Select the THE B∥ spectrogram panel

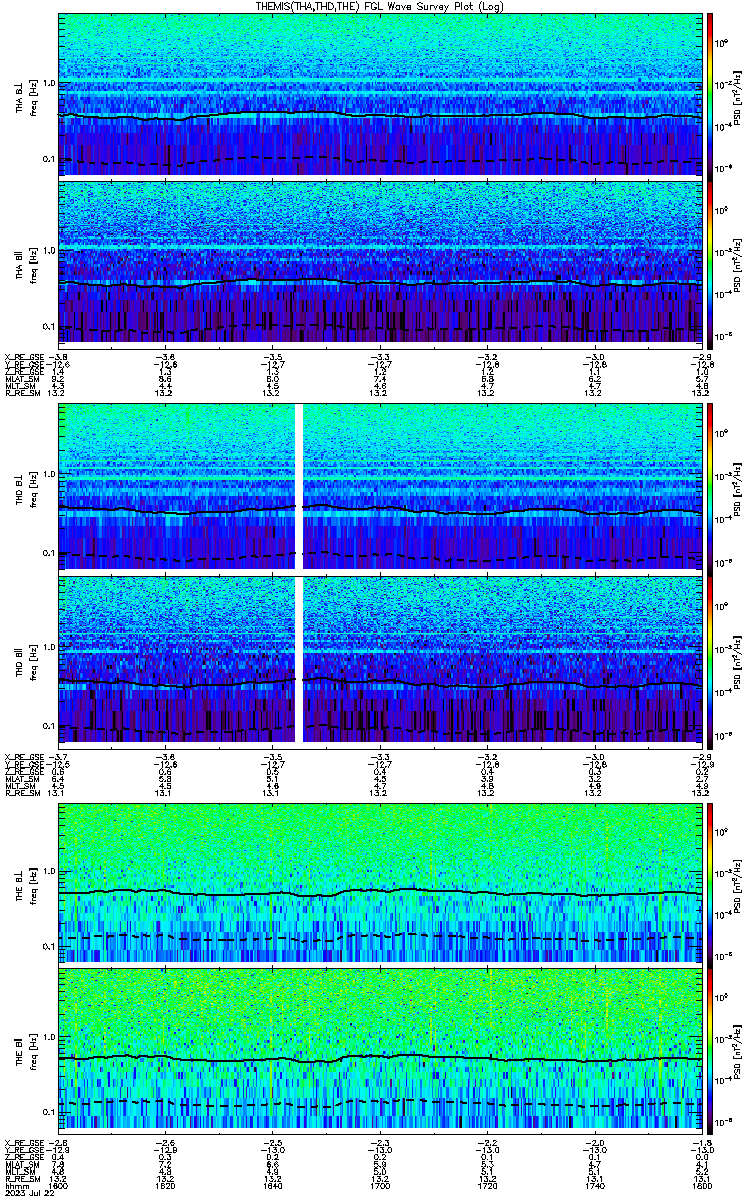point(380,1050)
